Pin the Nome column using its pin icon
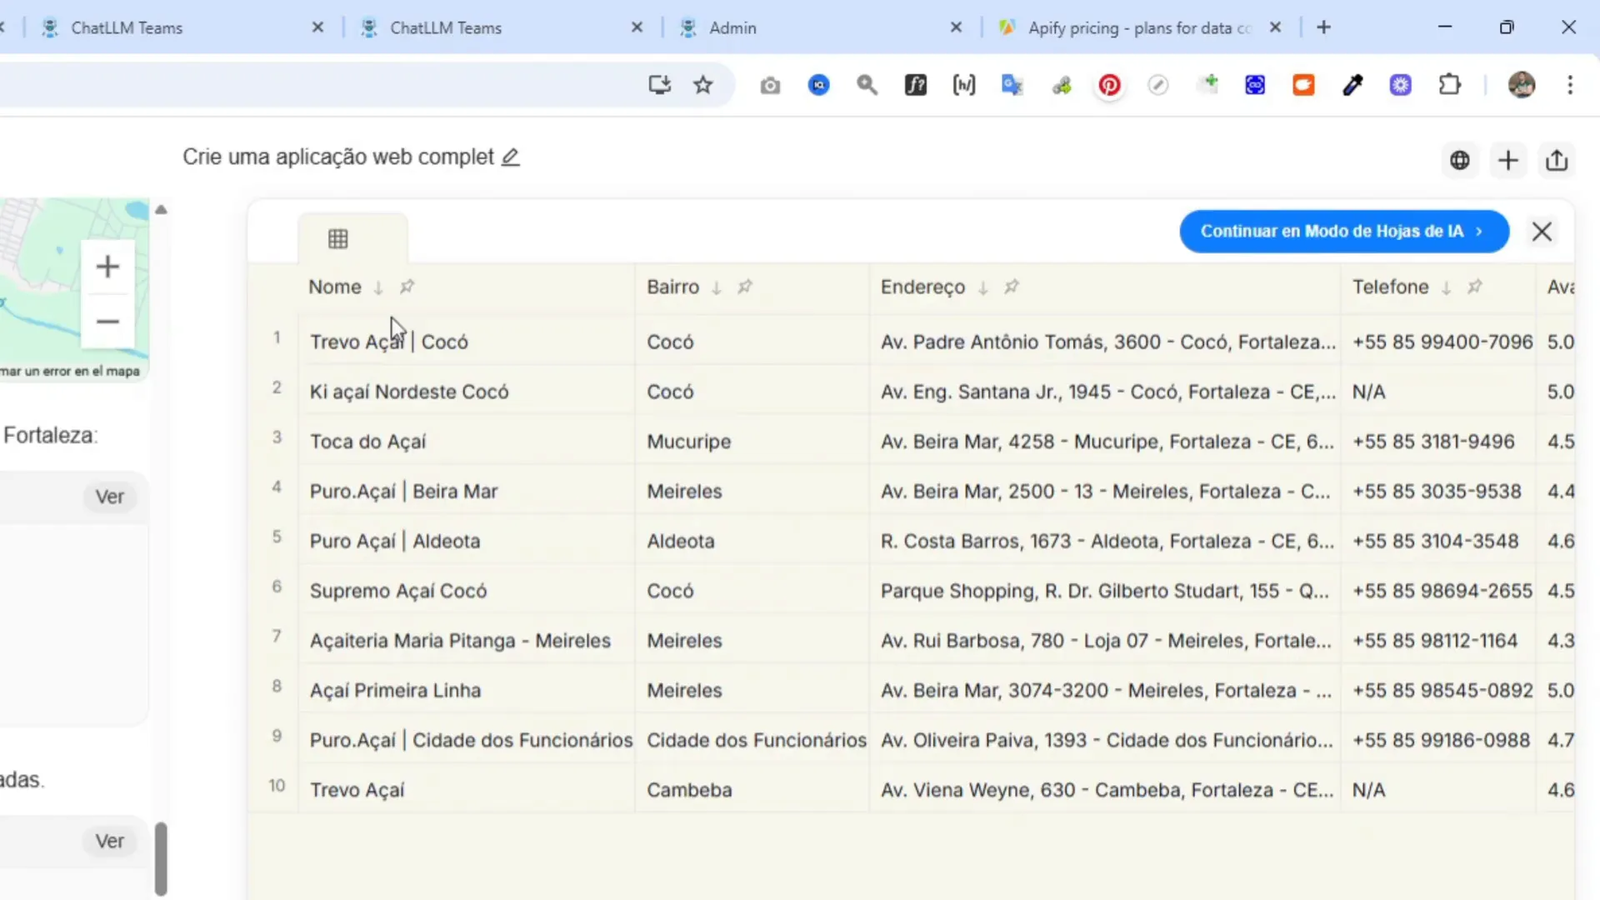The width and height of the screenshot is (1600, 900). tap(407, 287)
